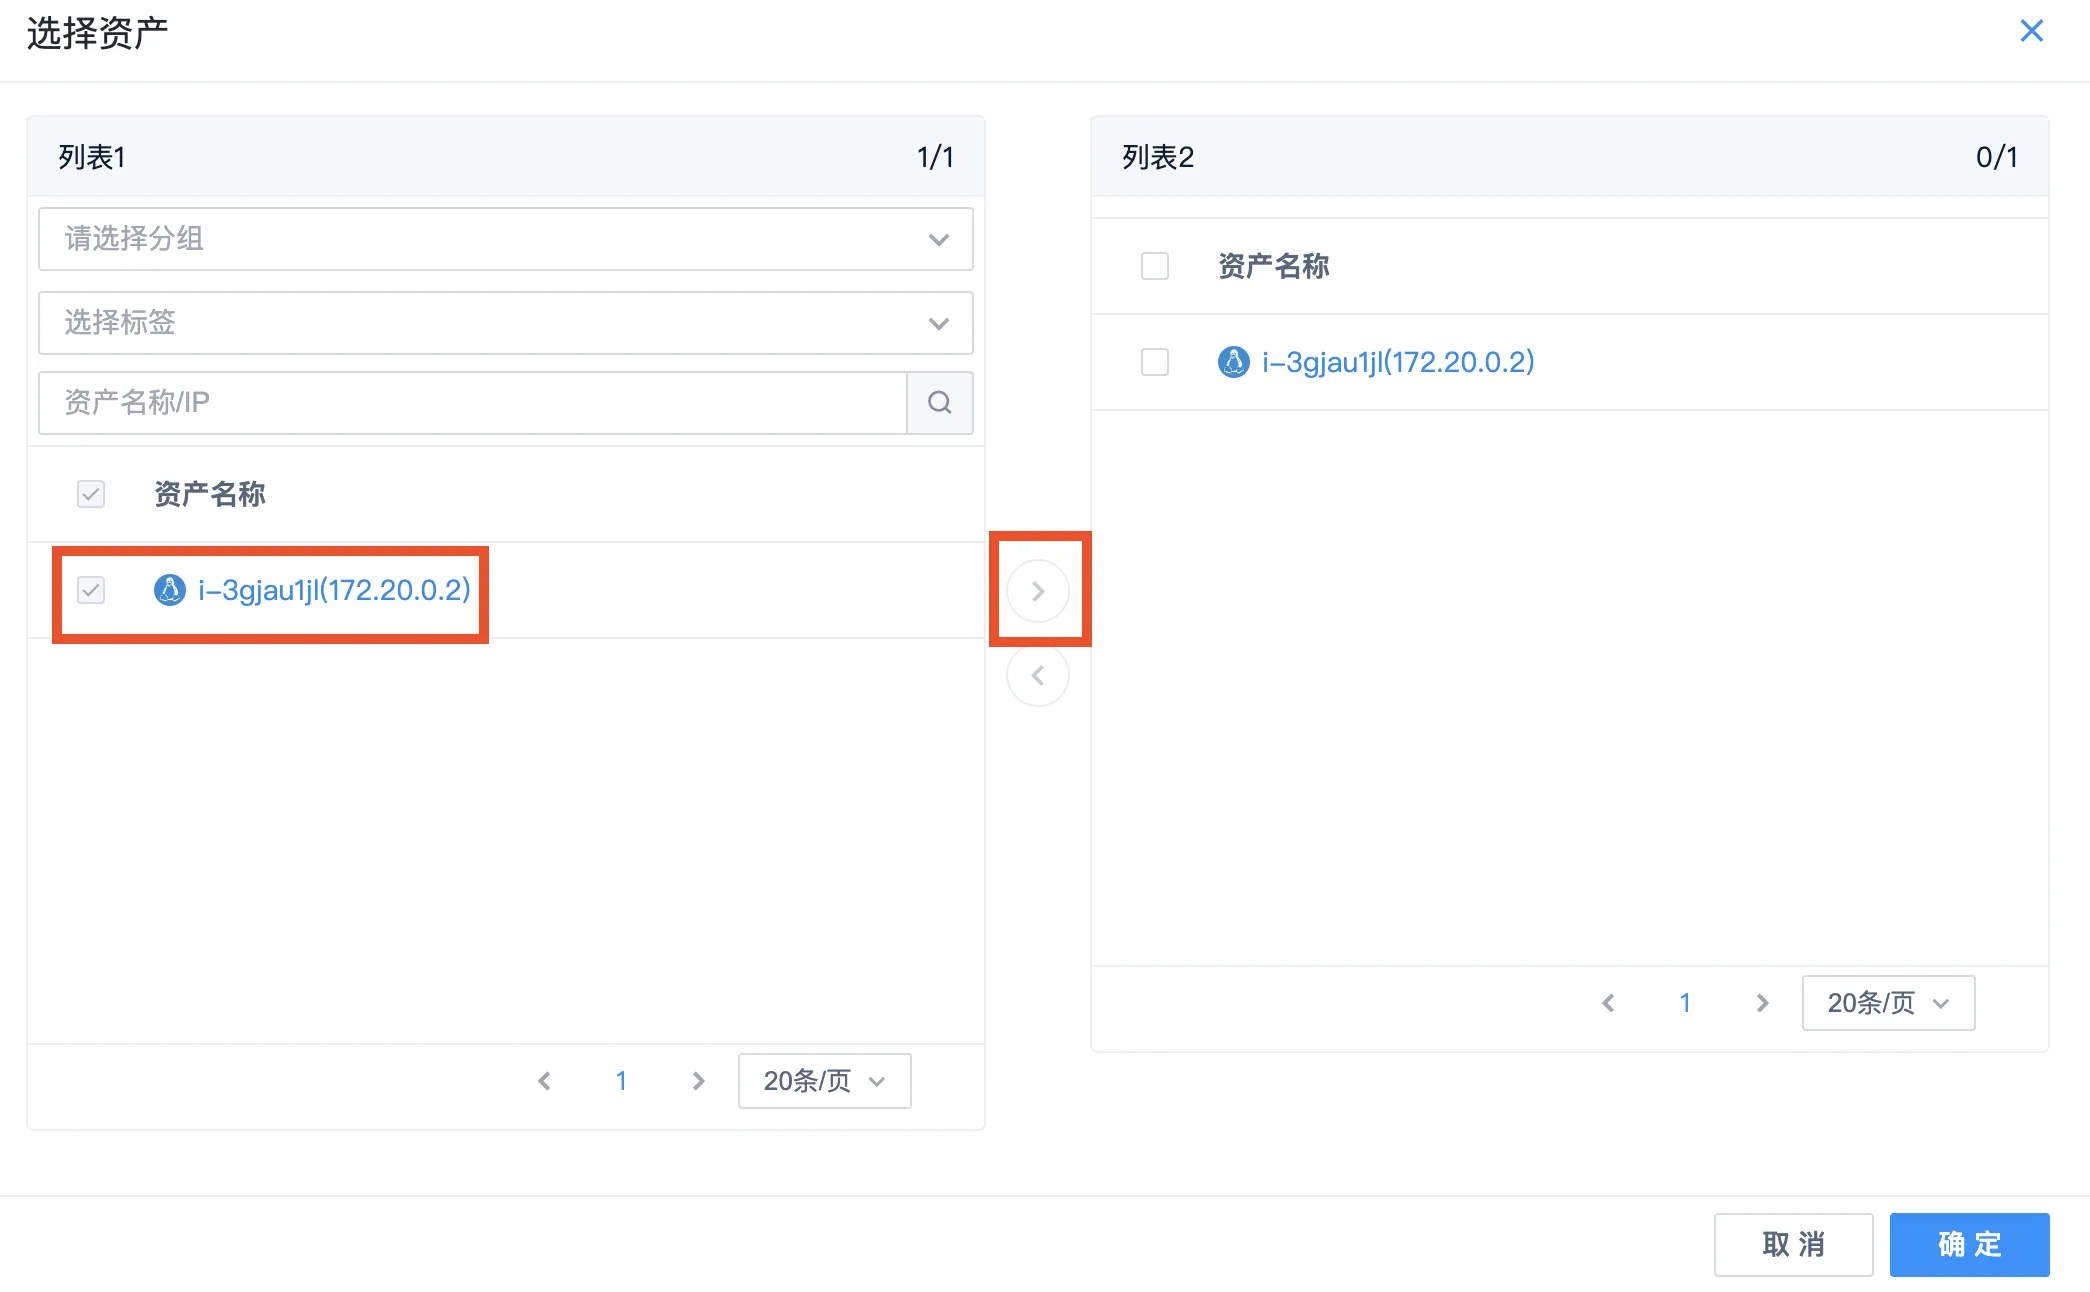Viewport: 2090px width, 1292px height.
Task: Click the 取消 cancel button
Action: click(x=1793, y=1244)
